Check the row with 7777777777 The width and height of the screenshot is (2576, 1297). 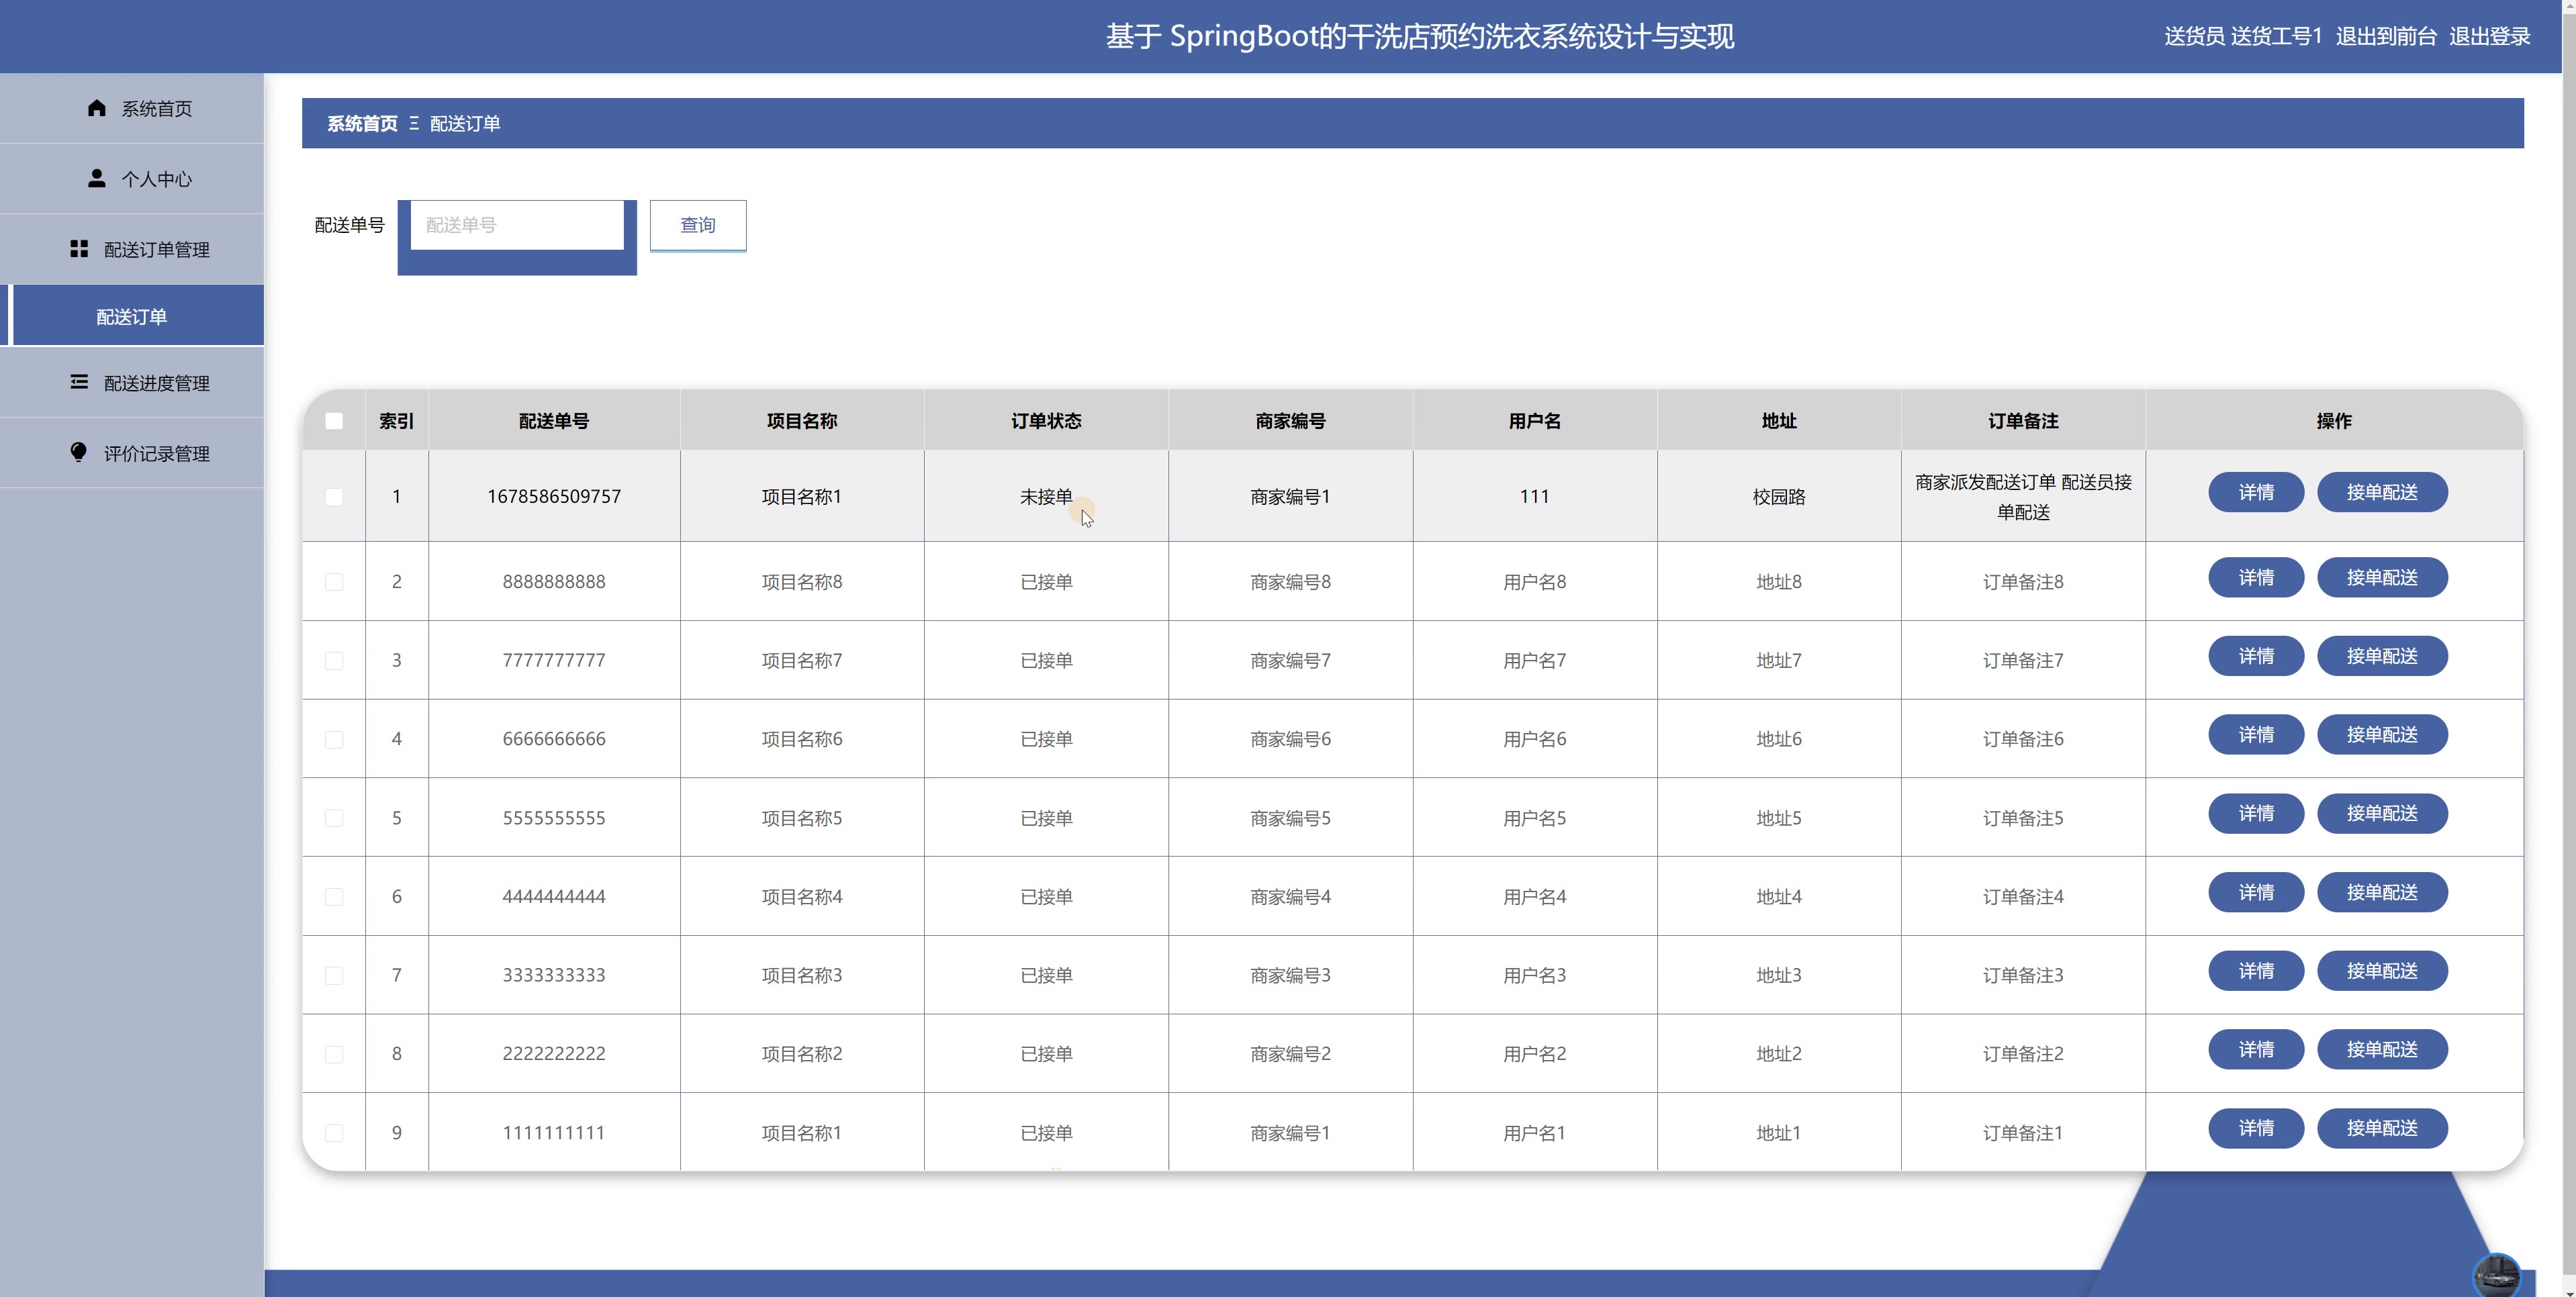pyautogui.click(x=334, y=661)
